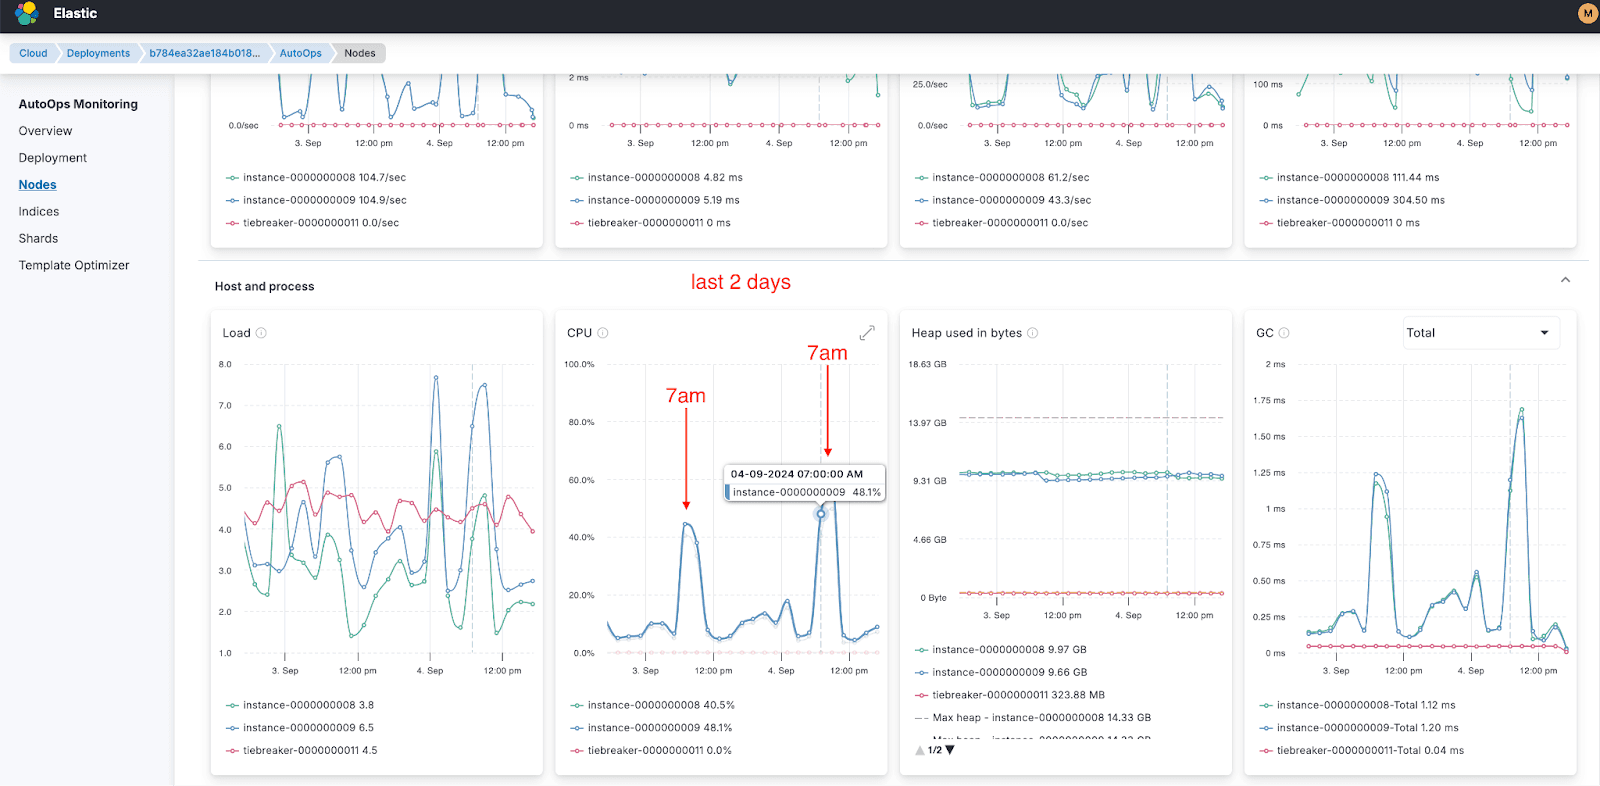Click the Deployments breadcrumb link
This screenshot has height=786, width=1600.
[98, 53]
